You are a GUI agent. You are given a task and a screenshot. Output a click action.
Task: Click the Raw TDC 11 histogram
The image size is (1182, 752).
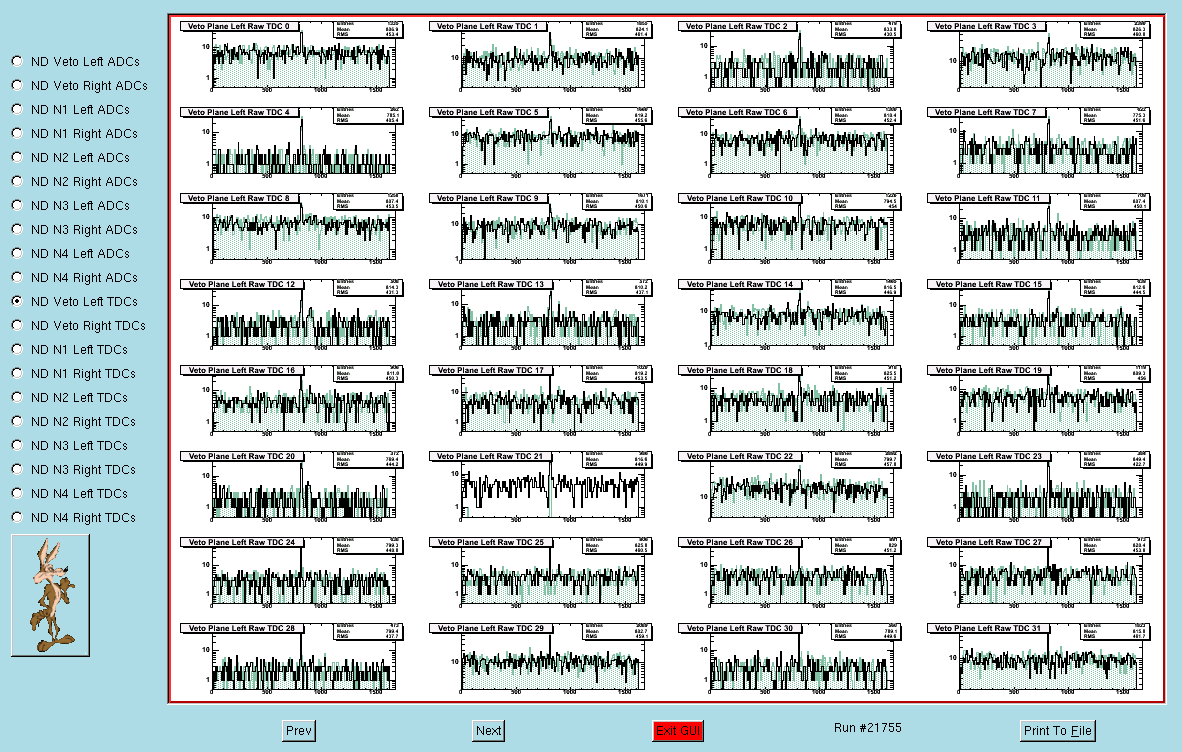1039,231
